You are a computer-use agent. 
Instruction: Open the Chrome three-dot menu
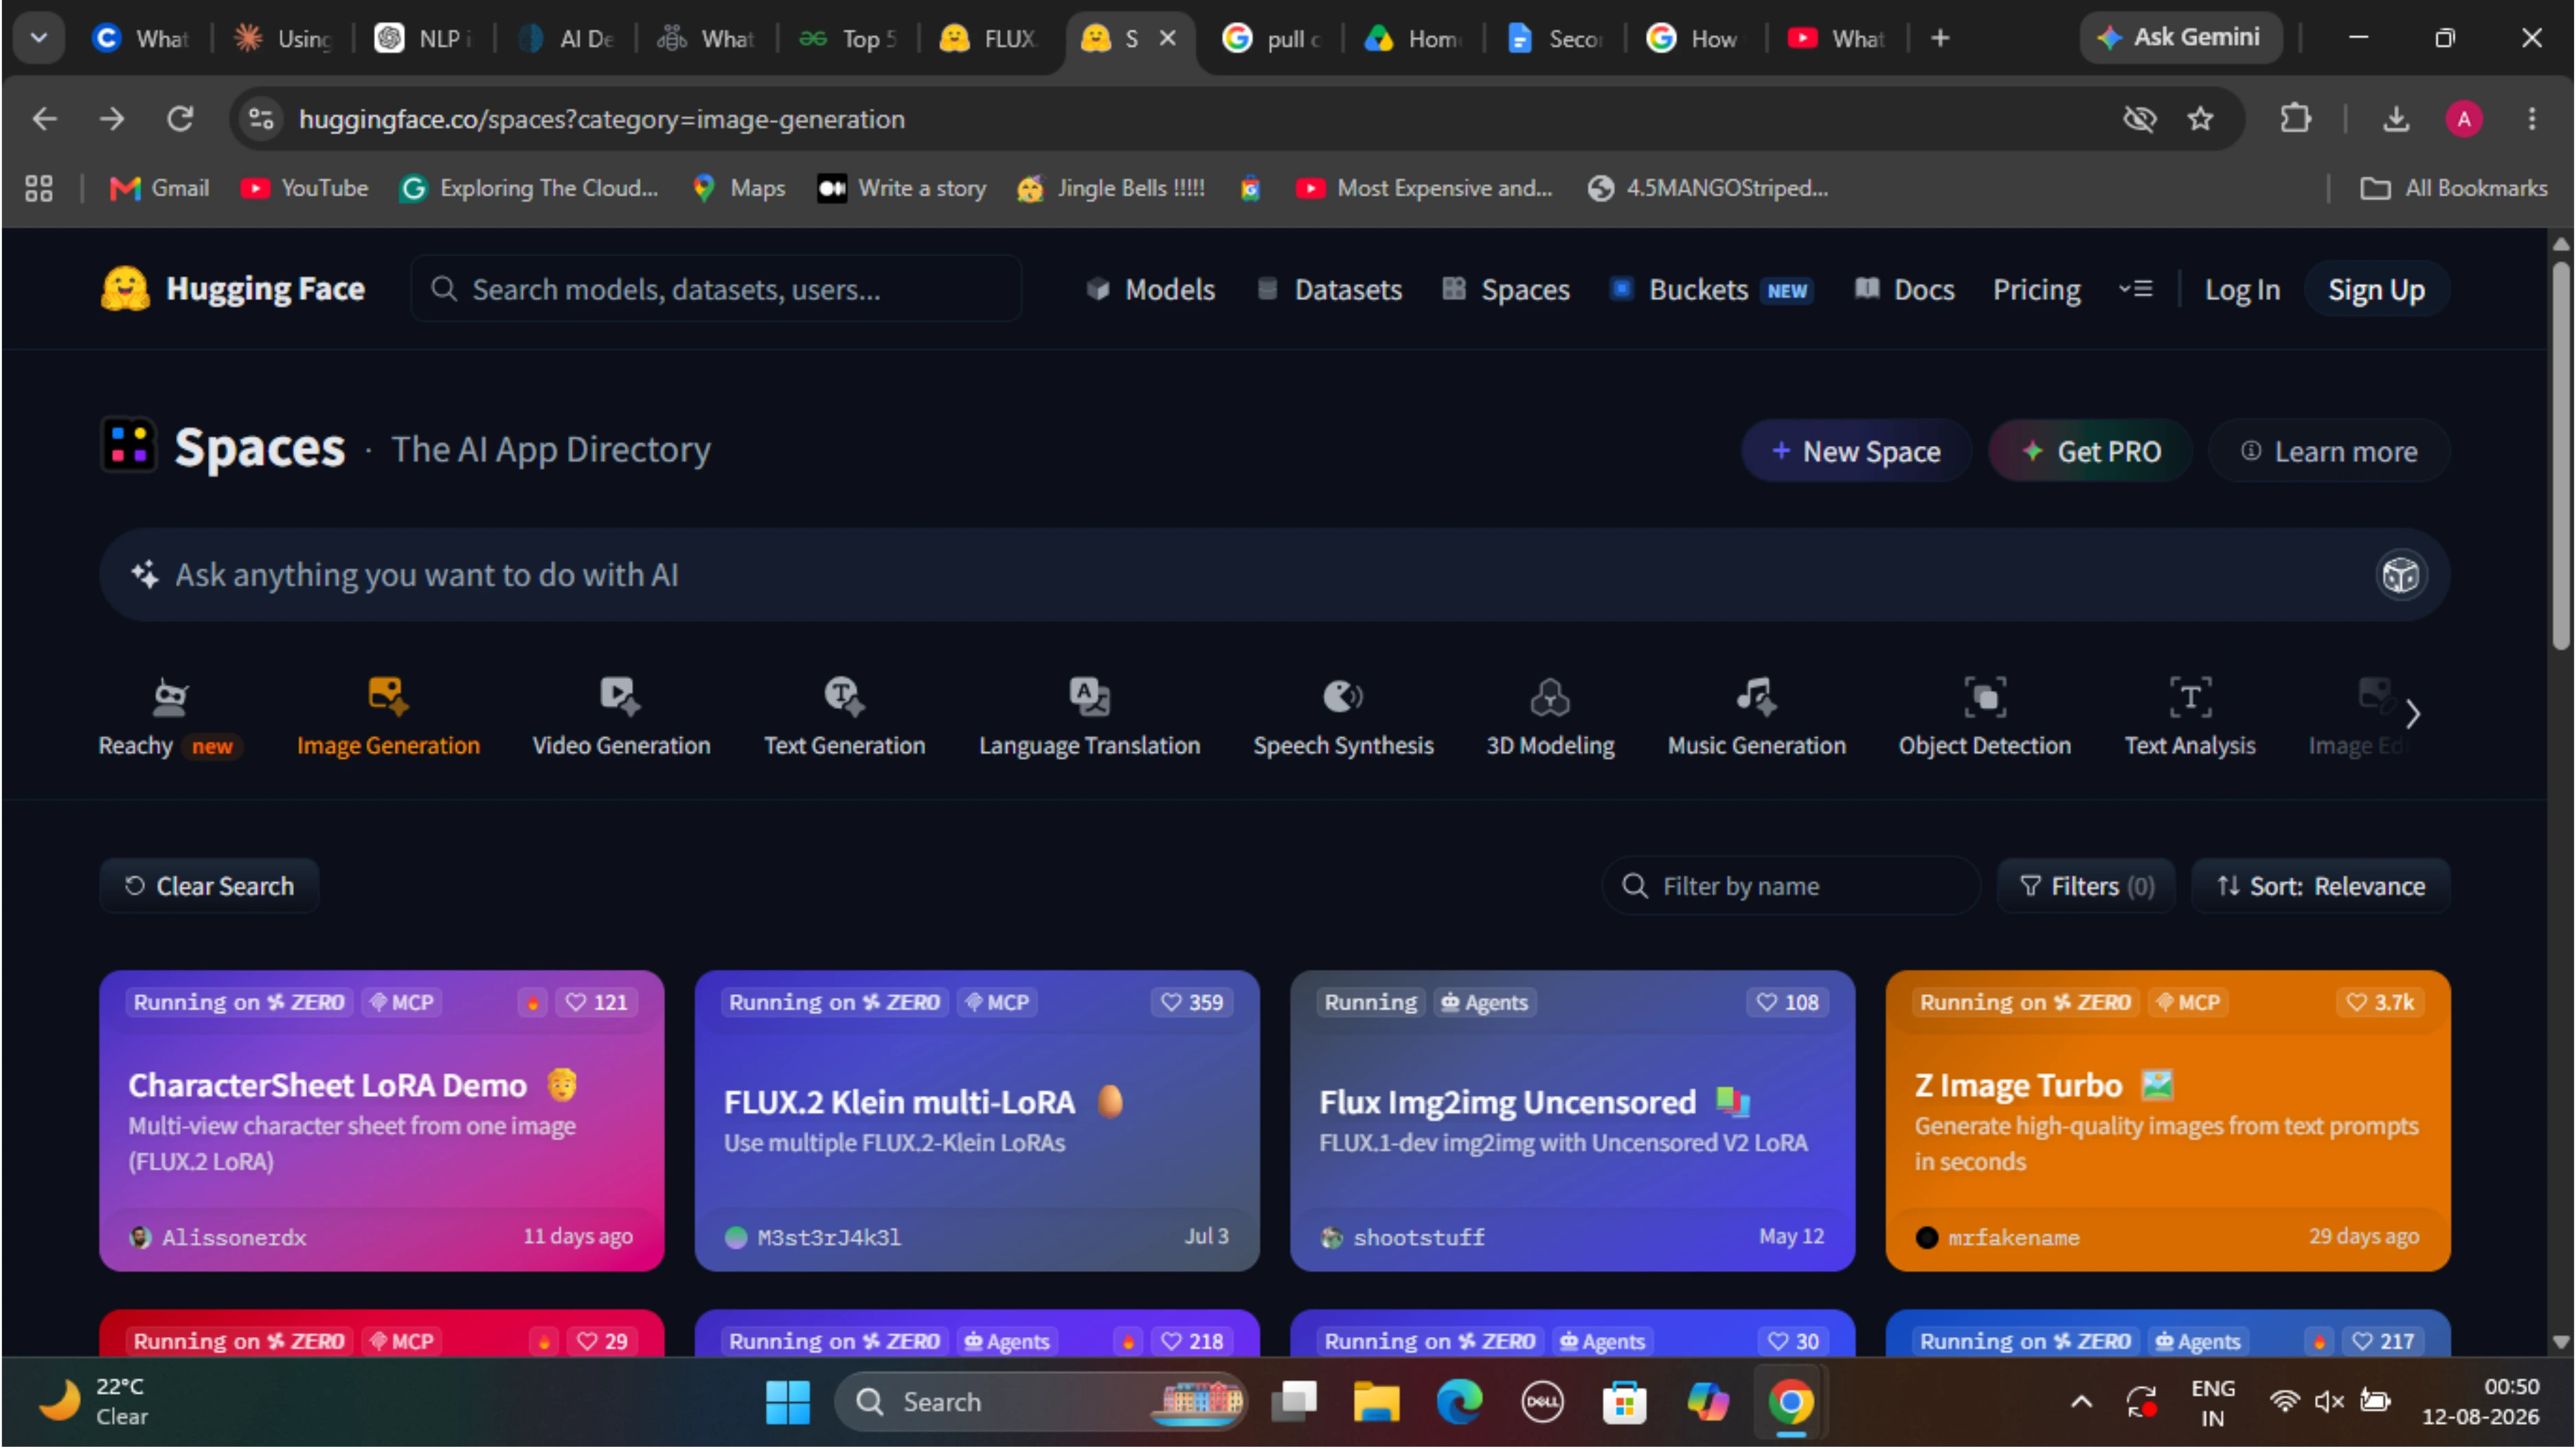(x=2532, y=120)
